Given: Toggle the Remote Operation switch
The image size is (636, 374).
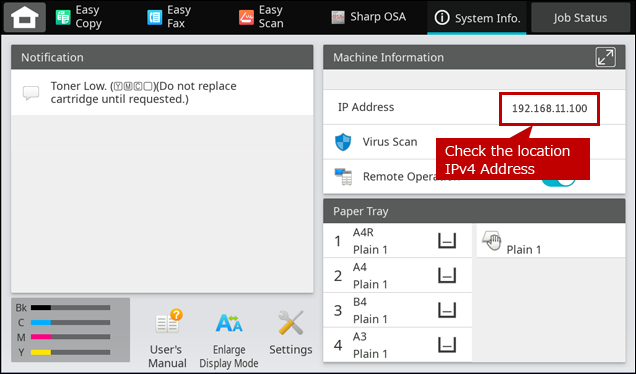Looking at the screenshot, I should (559, 181).
